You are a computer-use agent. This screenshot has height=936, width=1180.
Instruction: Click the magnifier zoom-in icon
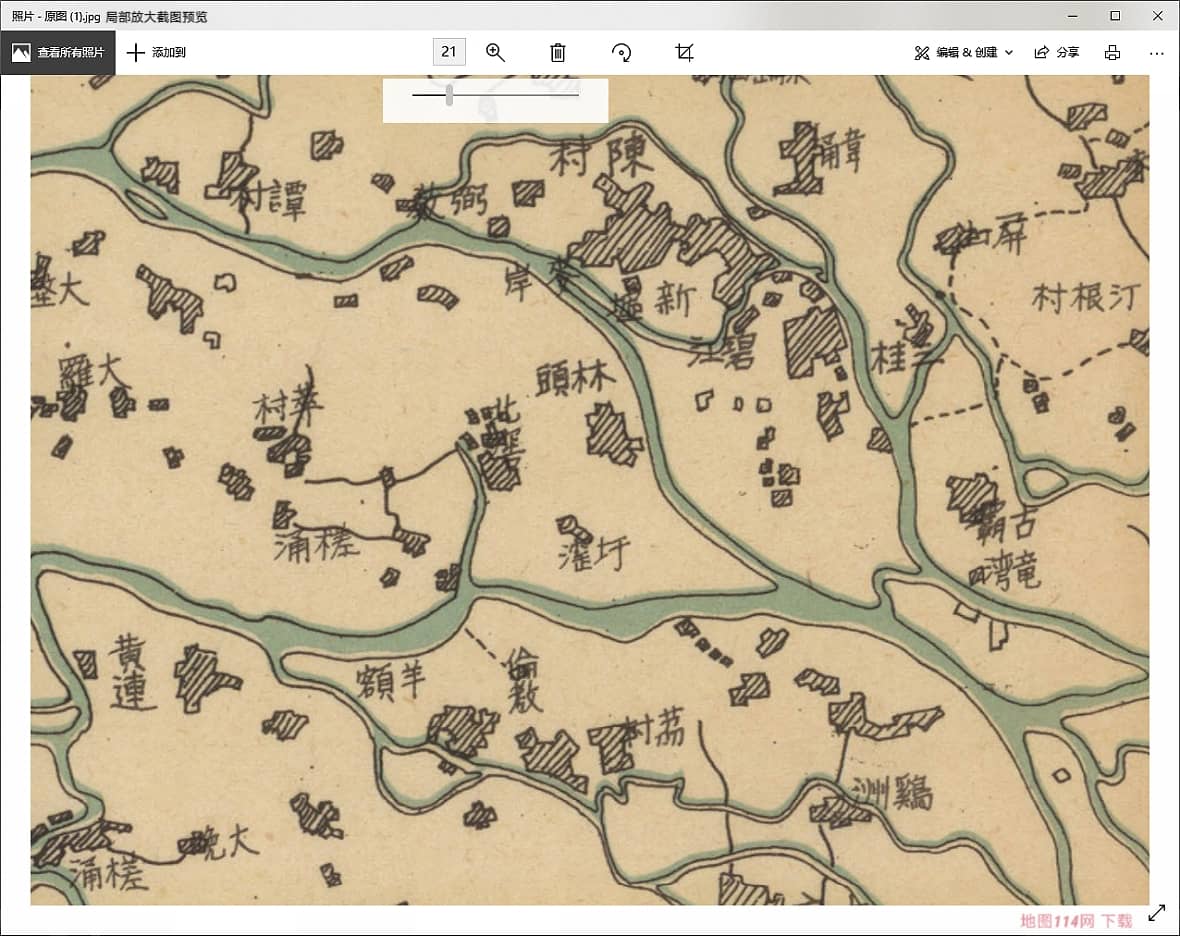pyautogui.click(x=495, y=53)
